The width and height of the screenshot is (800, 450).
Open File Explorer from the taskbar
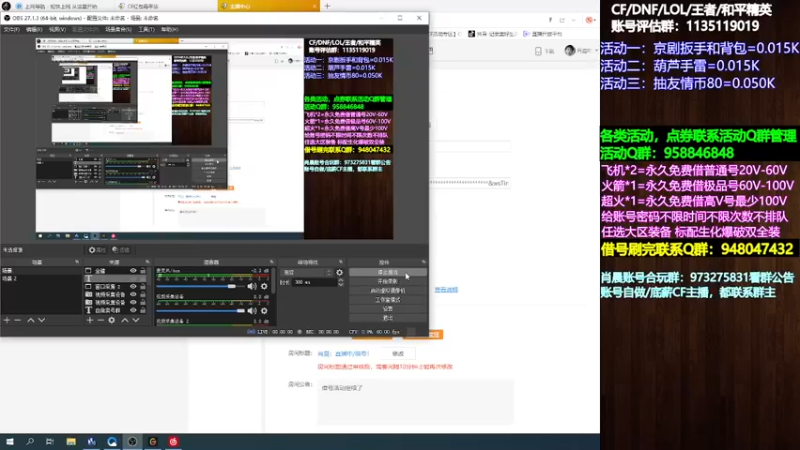coord(71,441)
